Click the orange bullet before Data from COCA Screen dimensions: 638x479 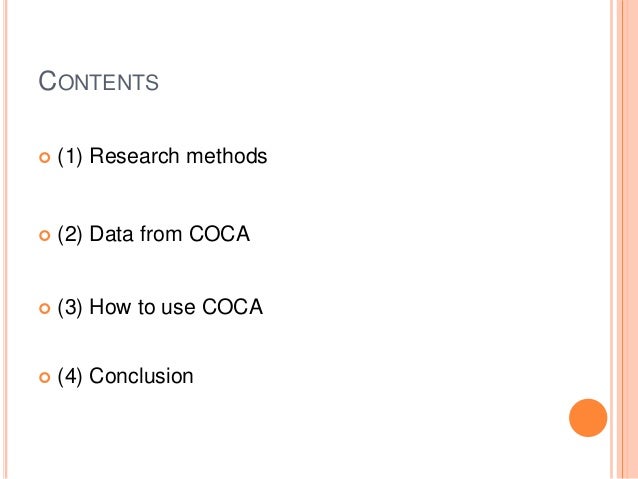point(42,236)
